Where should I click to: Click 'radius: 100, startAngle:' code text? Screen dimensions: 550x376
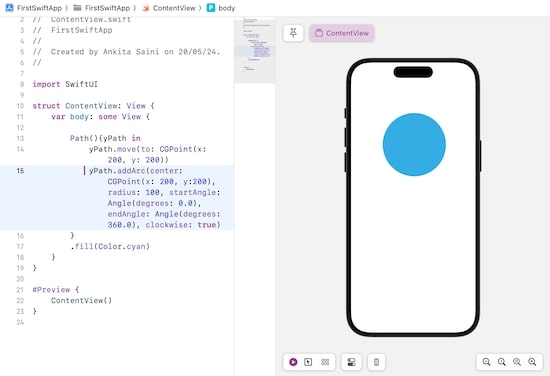(x=164, y=193)
